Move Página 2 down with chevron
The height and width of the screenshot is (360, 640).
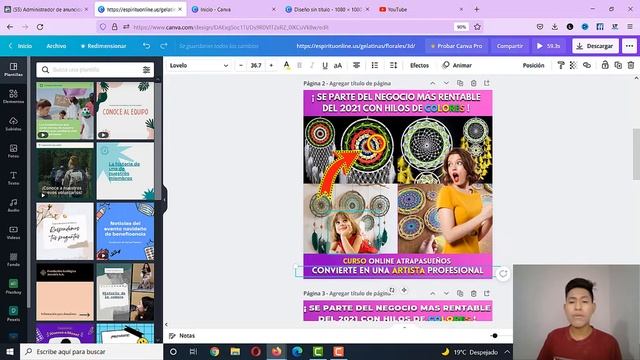click(x=446, y=83)
